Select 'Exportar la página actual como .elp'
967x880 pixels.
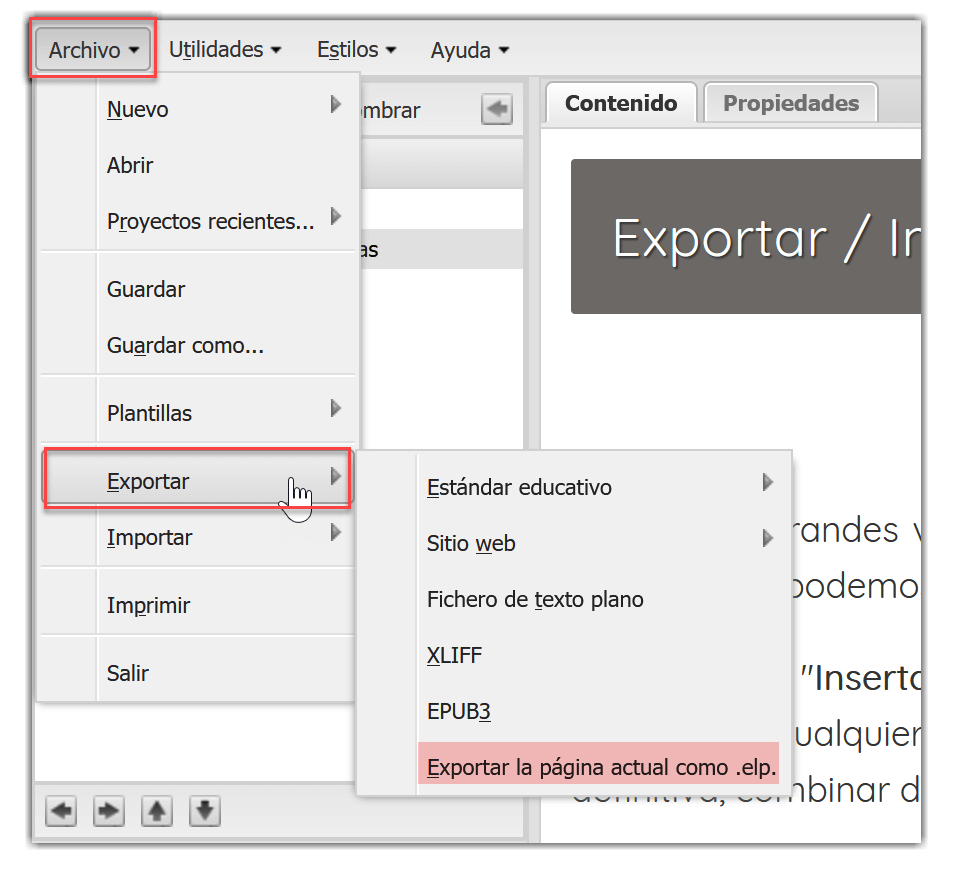[598, 767]
